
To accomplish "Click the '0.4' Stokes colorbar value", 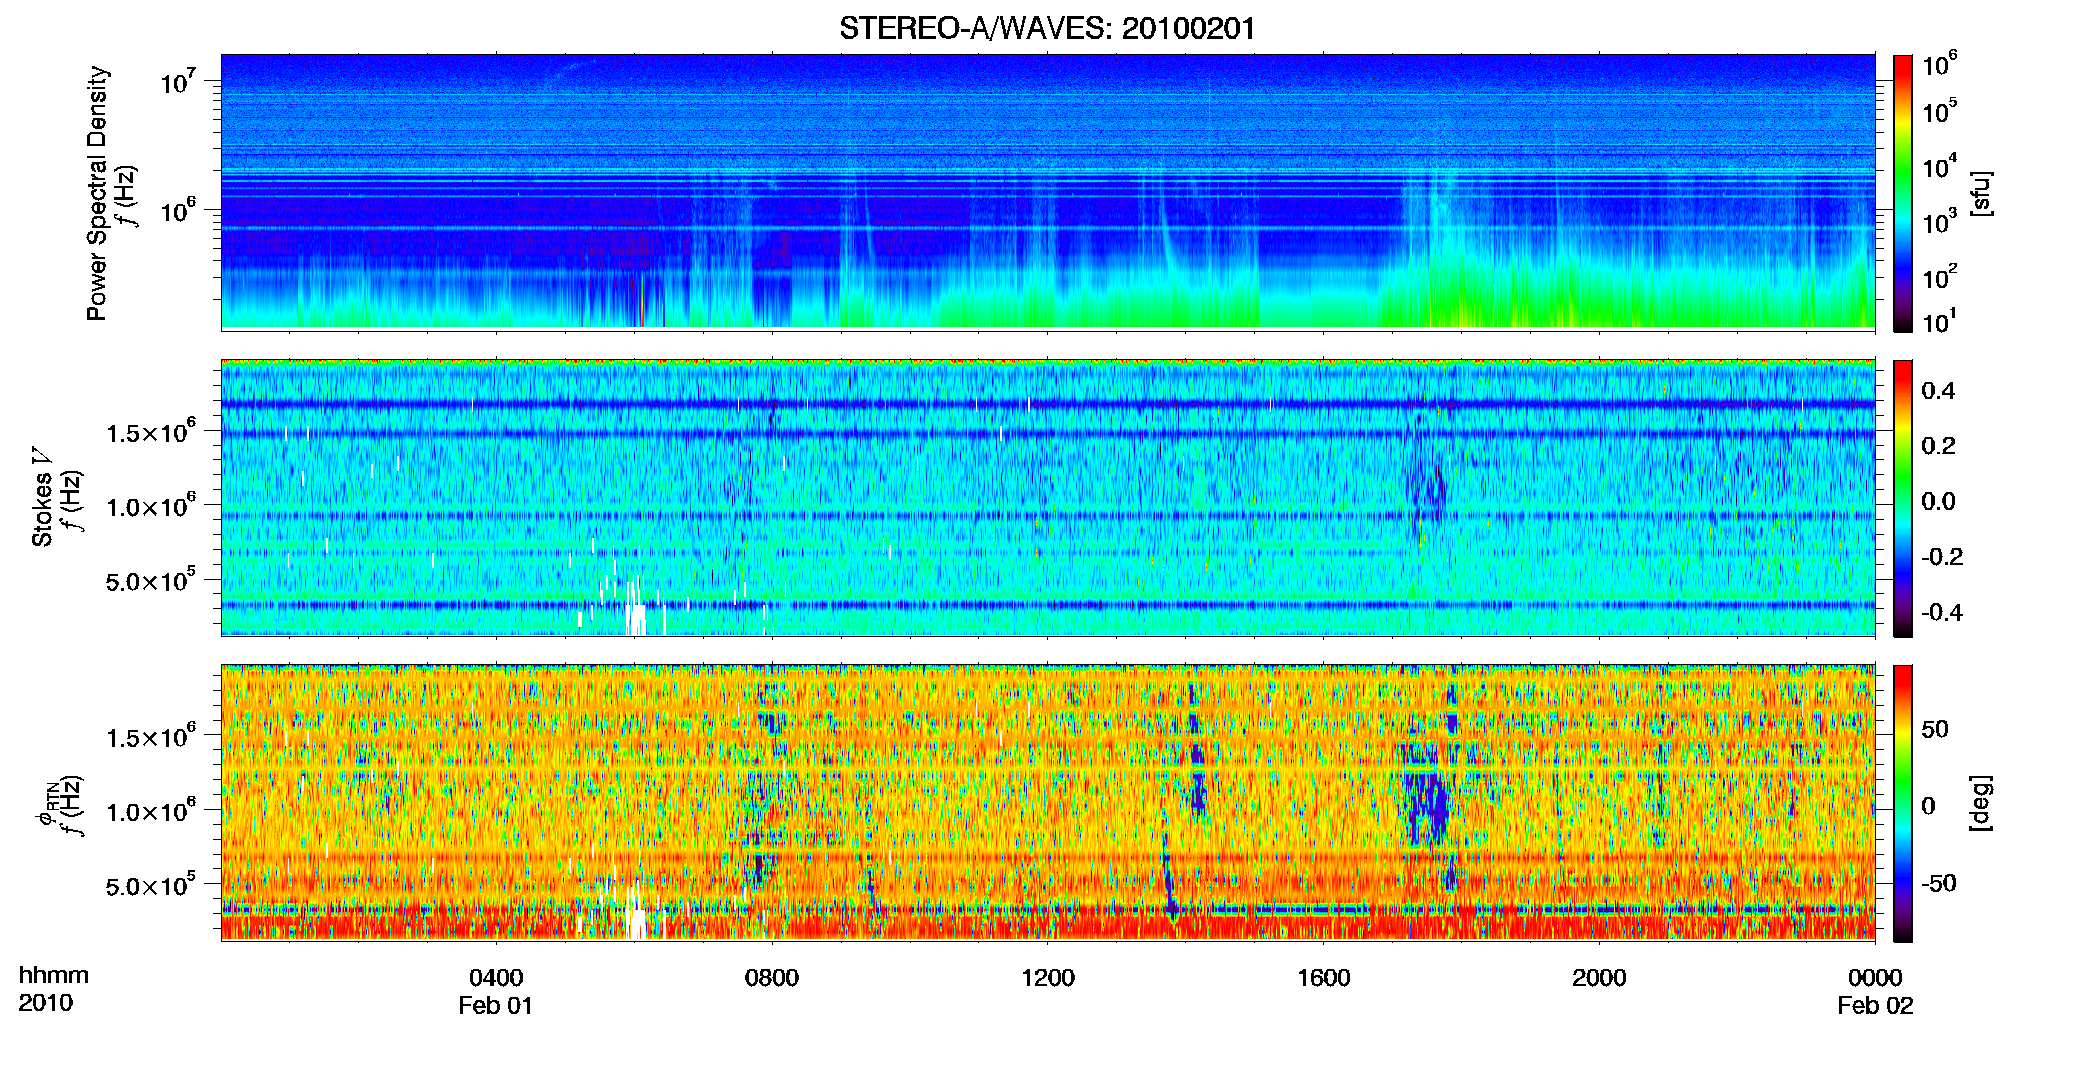I will coord(1938,390).
